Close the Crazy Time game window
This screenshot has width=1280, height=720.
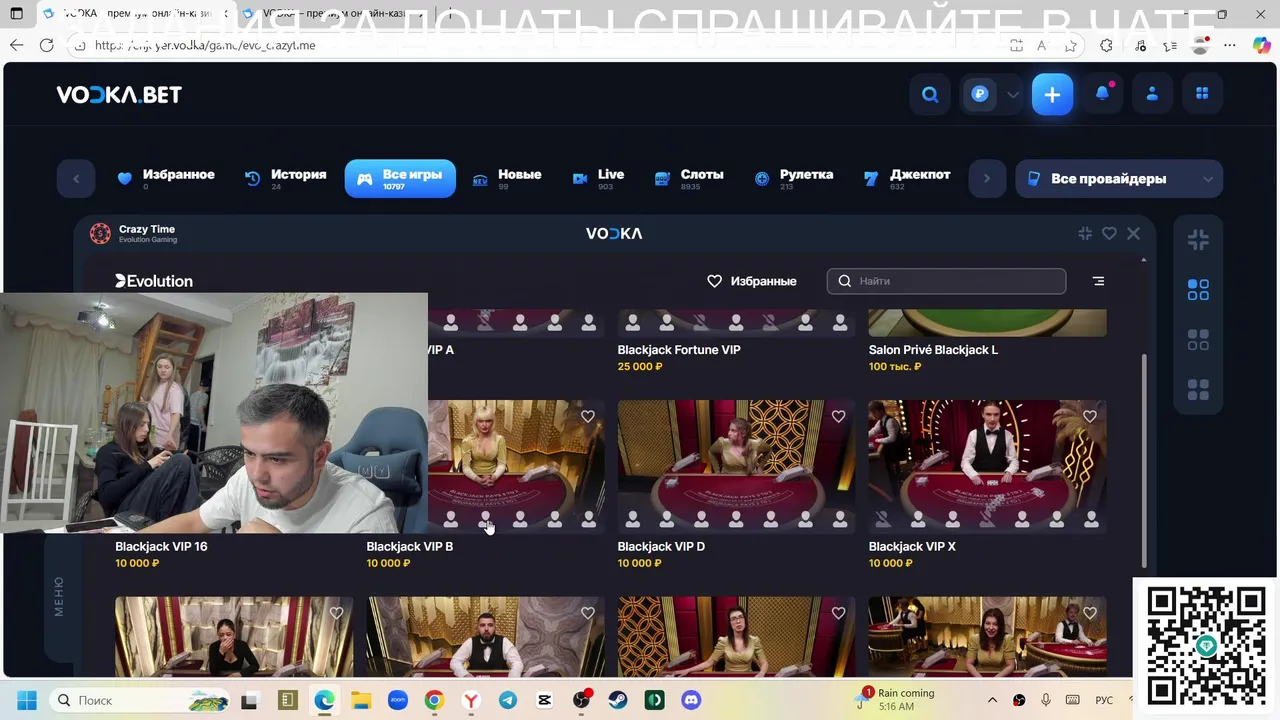pyautogui.click(x=1133, y=233)
